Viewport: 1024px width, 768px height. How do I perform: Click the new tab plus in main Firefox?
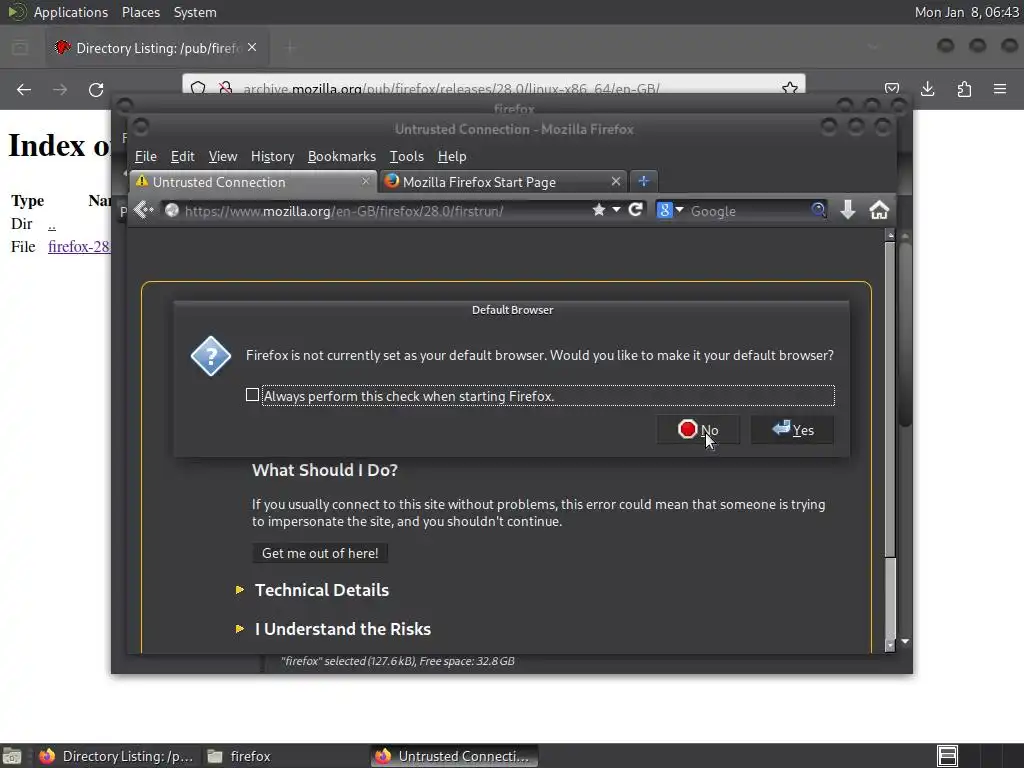290,48
